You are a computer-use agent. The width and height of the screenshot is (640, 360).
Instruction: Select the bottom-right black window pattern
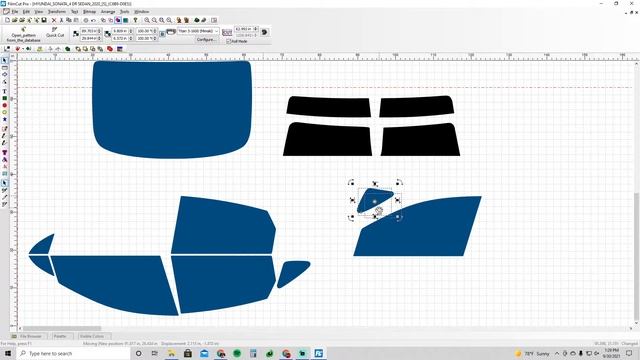click(420, 140)
